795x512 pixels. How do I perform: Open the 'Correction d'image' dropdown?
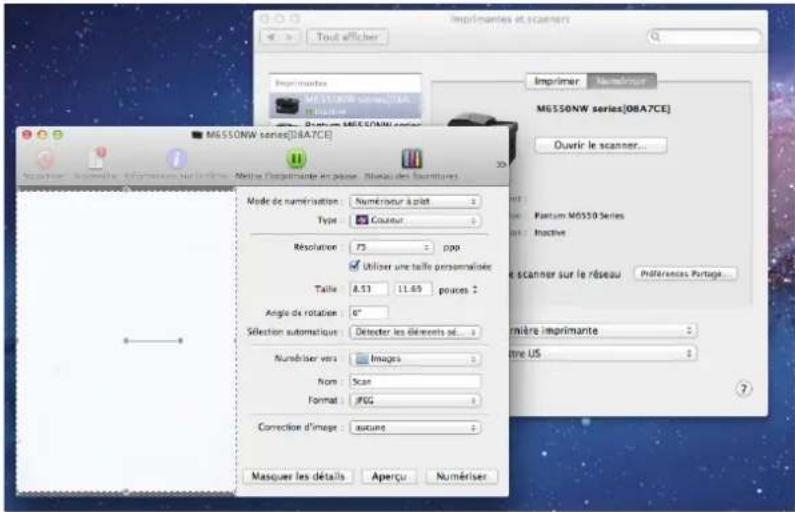(415, 427)
